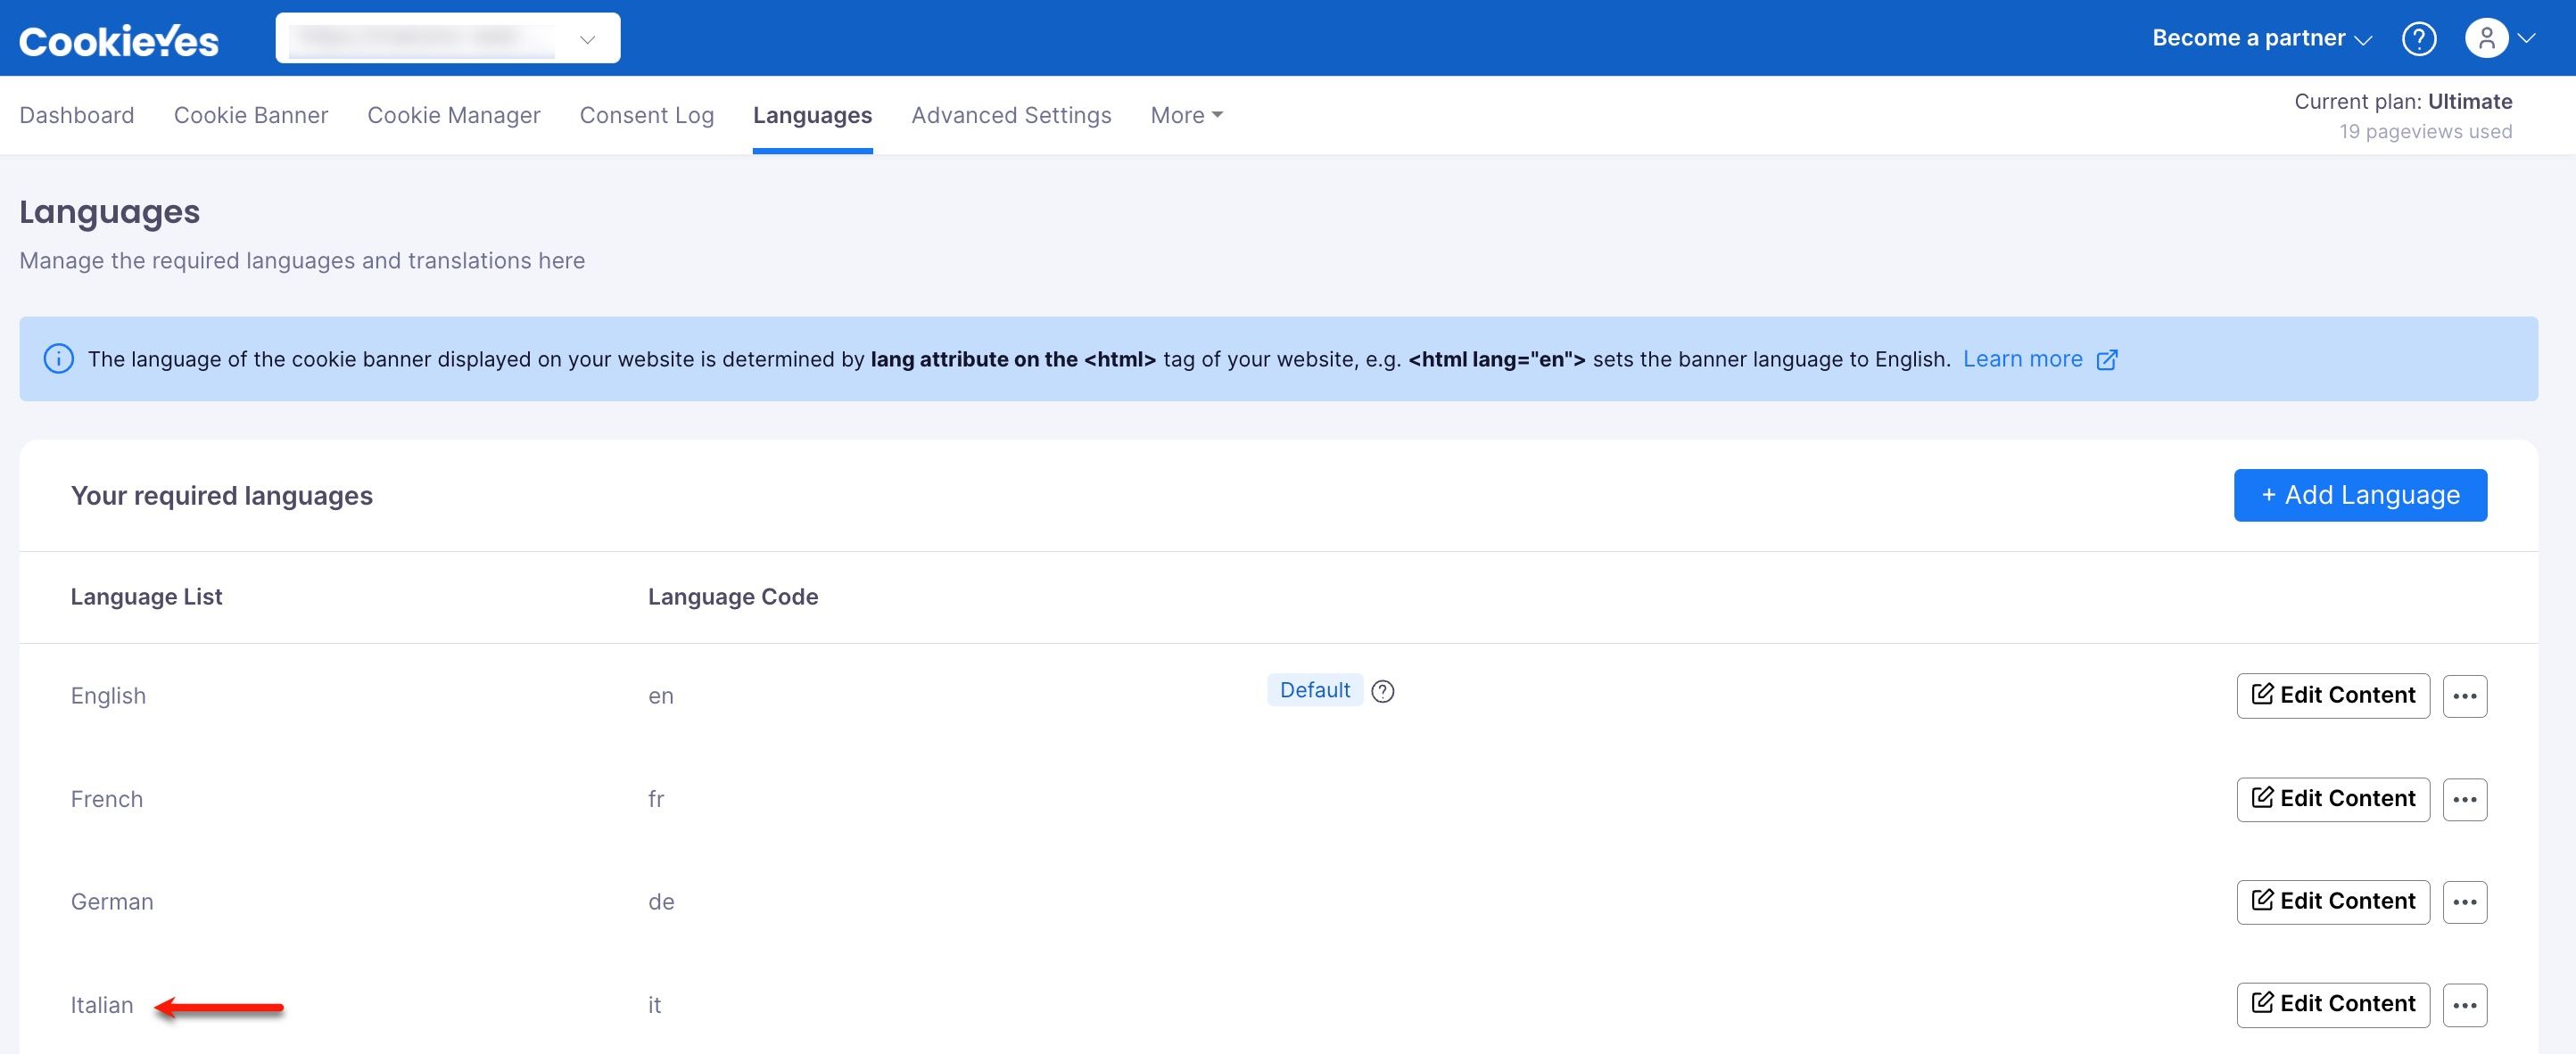2576x1054 pixels.
Task: Edit Content for French
Action: (x=2333, y=799)
